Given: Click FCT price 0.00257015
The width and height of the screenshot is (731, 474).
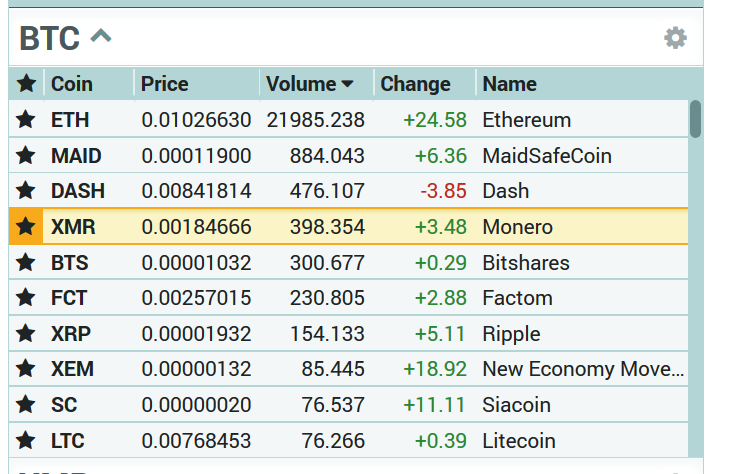Looking at the screenshot, I should (196, 298).
